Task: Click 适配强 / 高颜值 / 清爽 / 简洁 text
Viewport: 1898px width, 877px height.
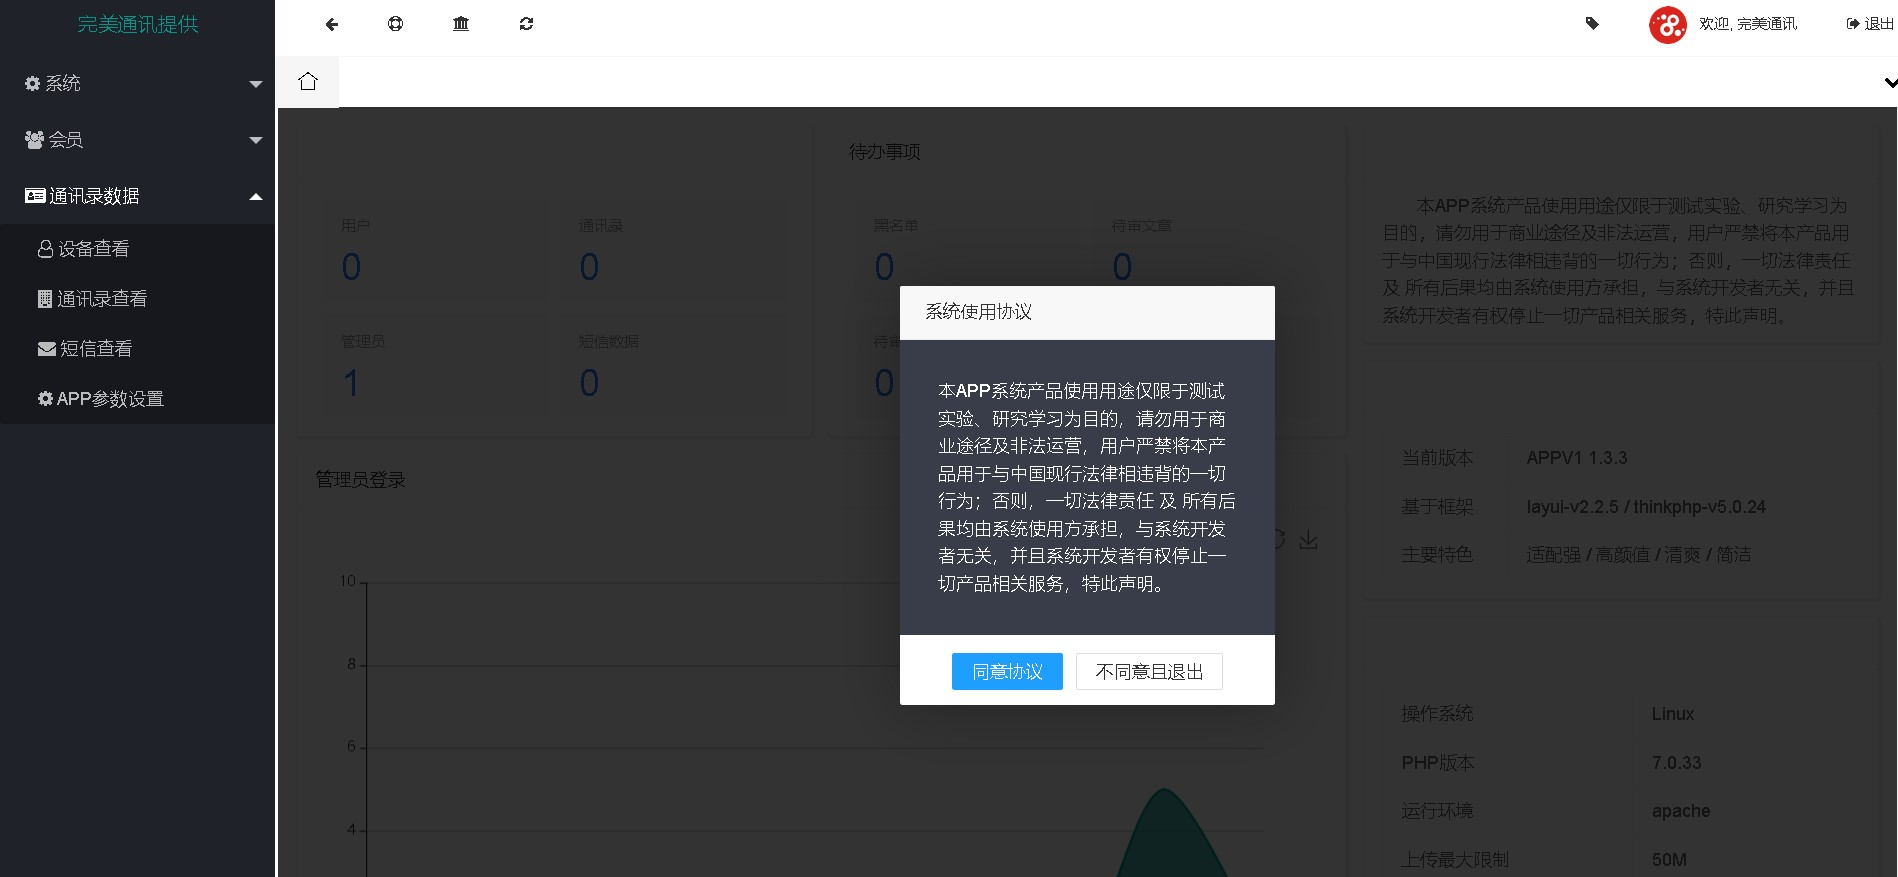Action: [x=1639, y=555]
